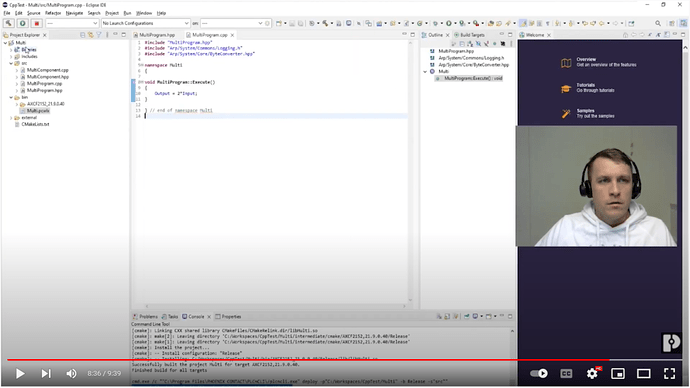Open the Navigate menu
690x388 pixels.
(74, 13)
